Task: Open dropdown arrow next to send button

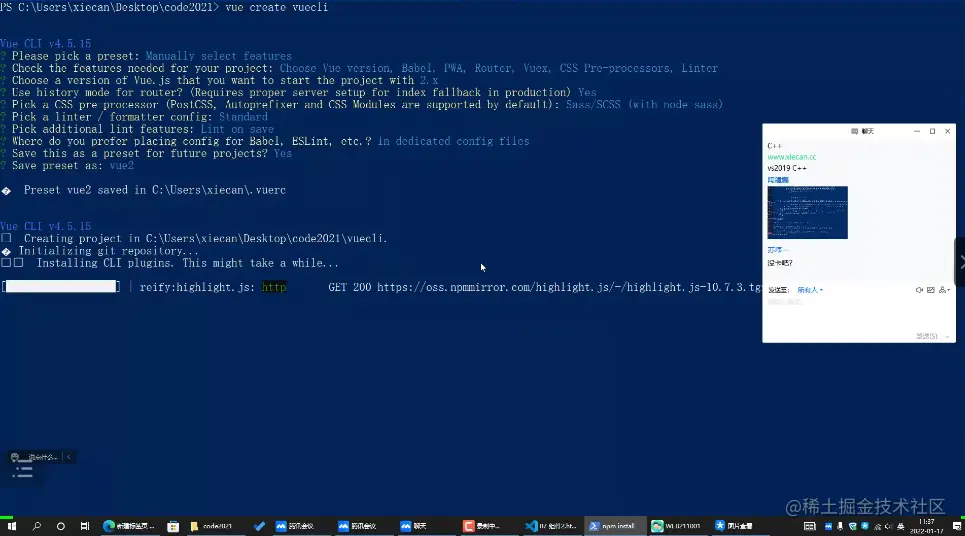Action: 947,336
